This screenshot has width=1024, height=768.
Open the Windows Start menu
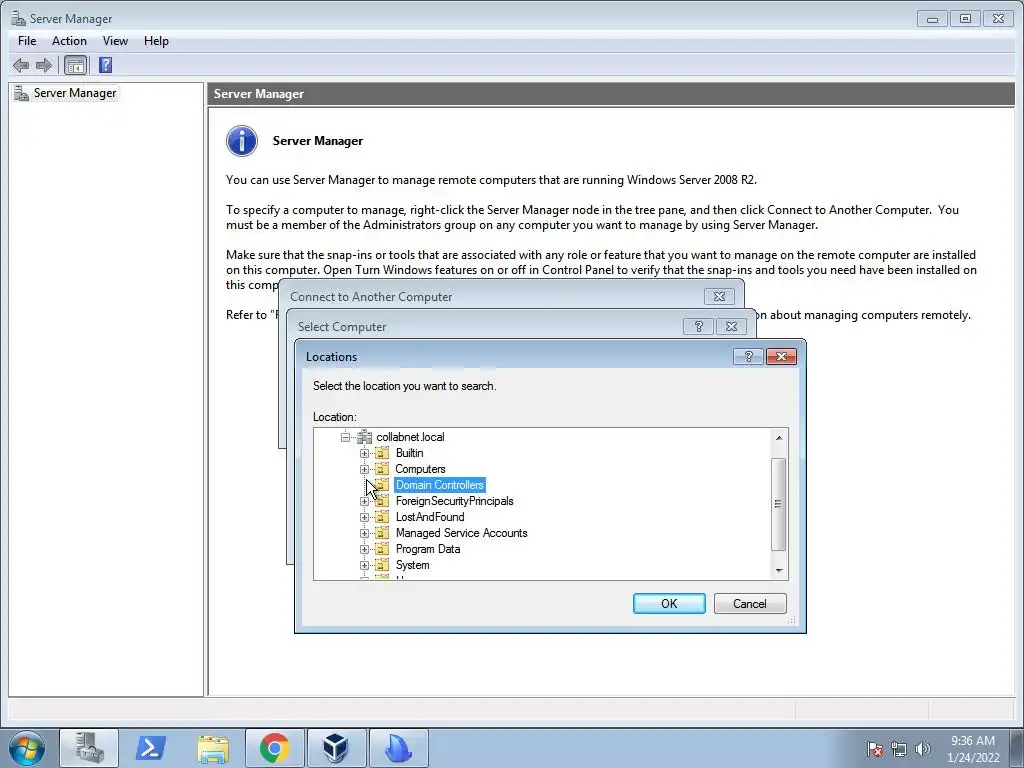[27, 749]
